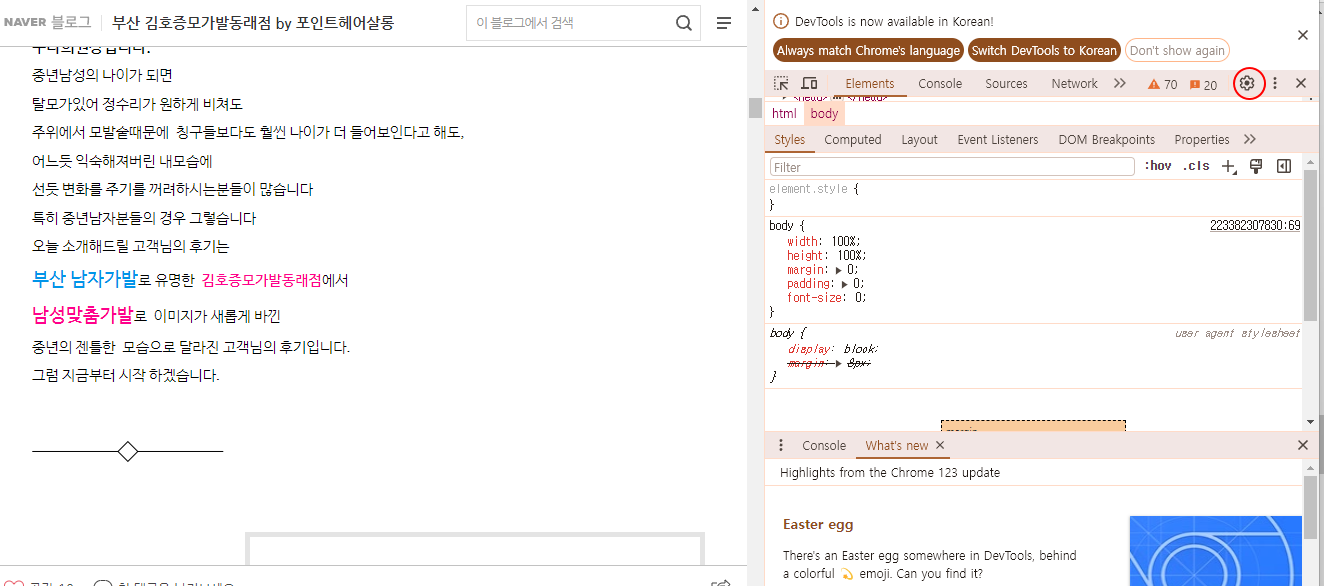The image size is (1324, 586).
Task: Focus the Styles Filter input
Action: click(x=952, y=167)
